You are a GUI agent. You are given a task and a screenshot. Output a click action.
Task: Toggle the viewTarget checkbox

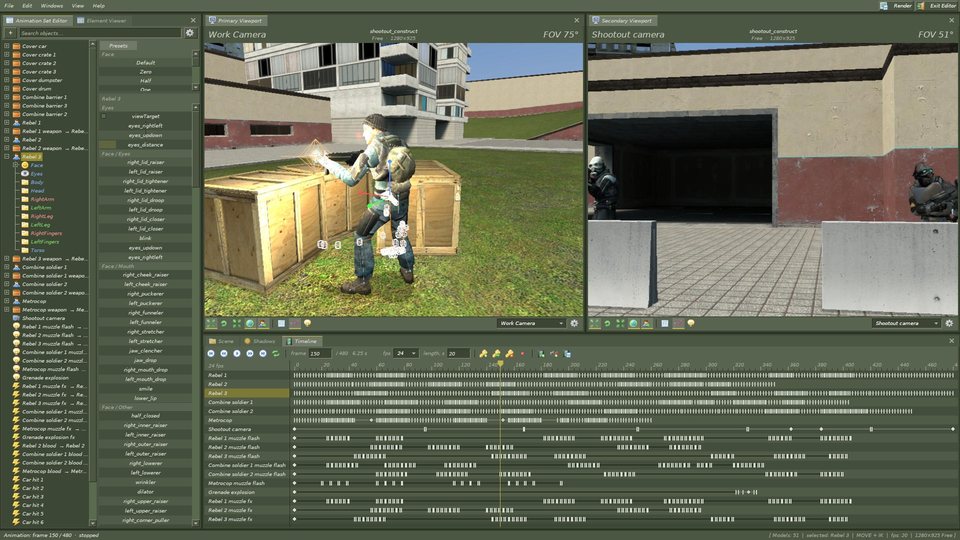coord(103,116)
